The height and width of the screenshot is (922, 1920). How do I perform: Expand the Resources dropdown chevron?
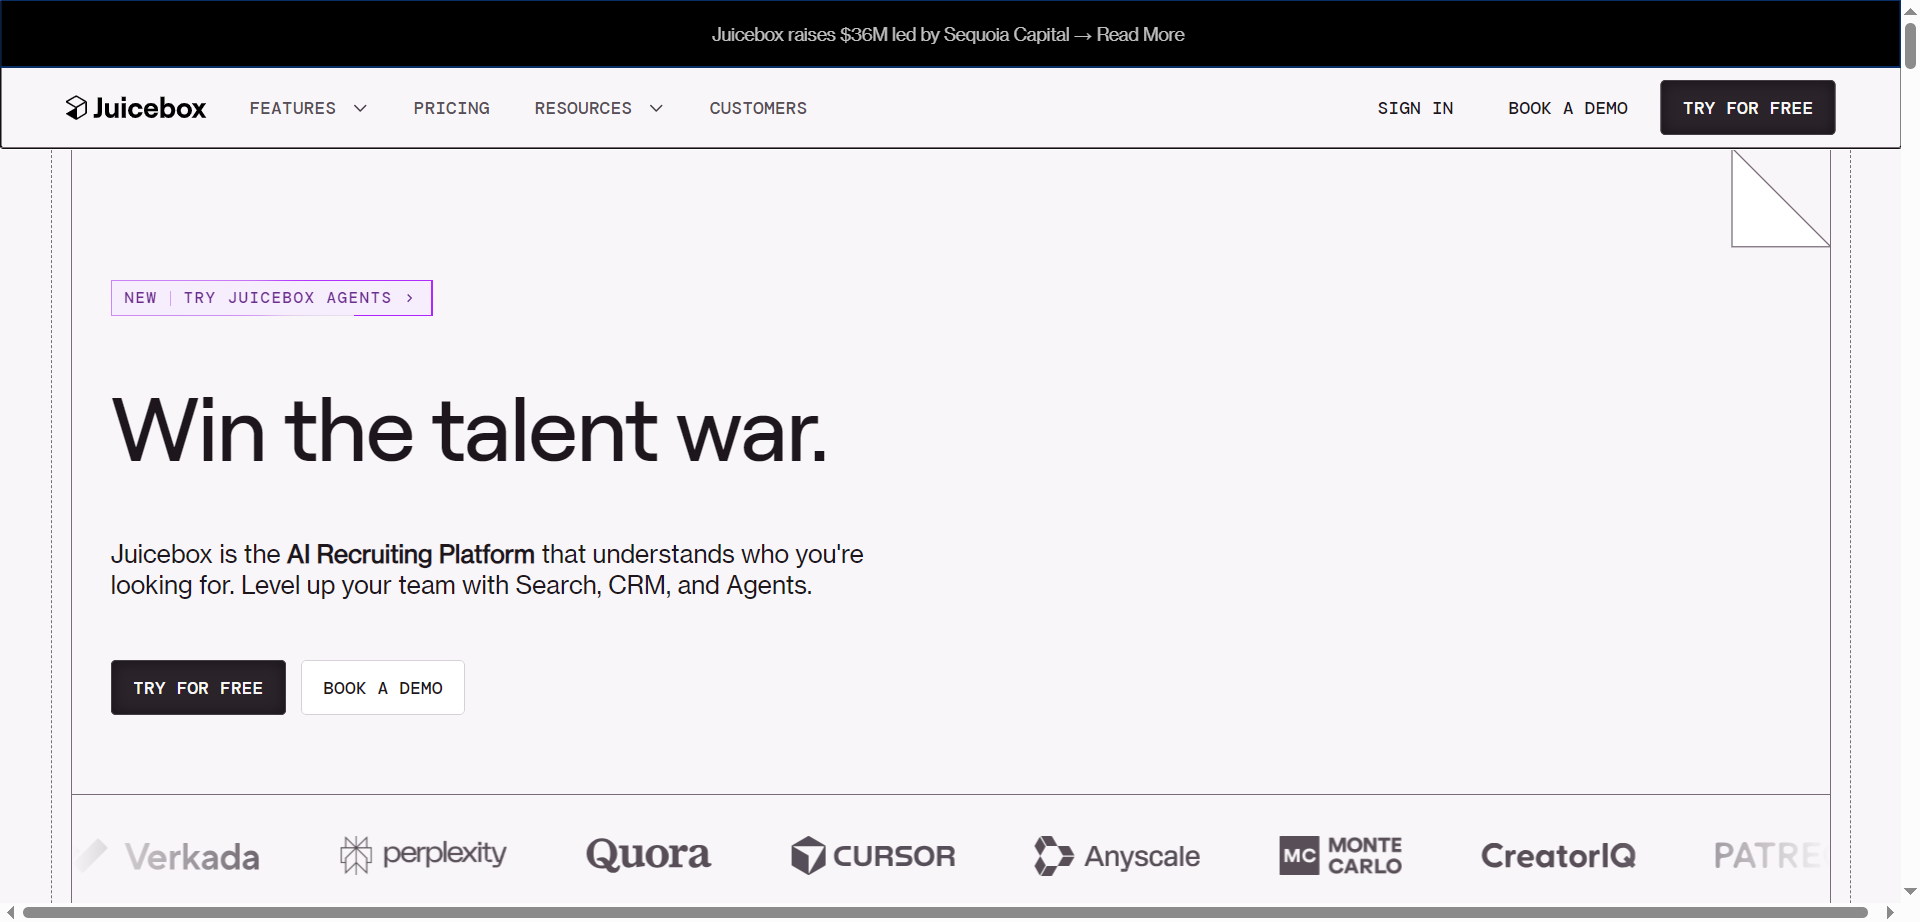point(656,108)
